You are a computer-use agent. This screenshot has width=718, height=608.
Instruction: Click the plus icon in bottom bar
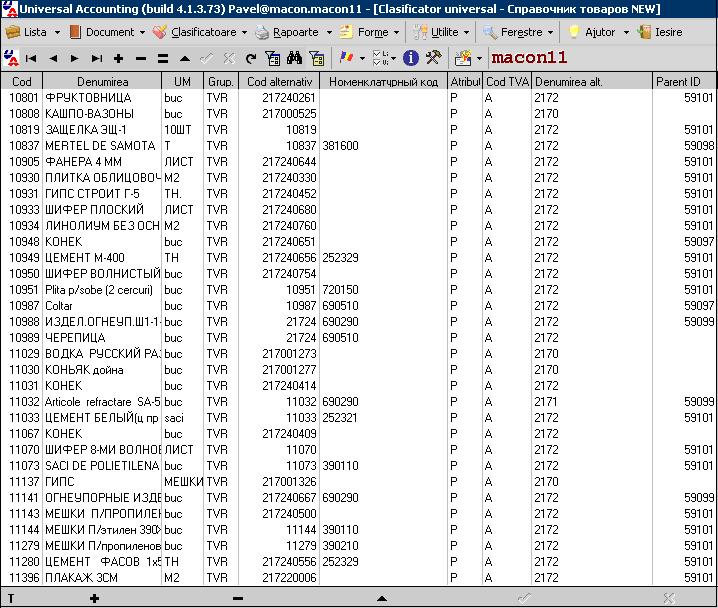(94, 598)
